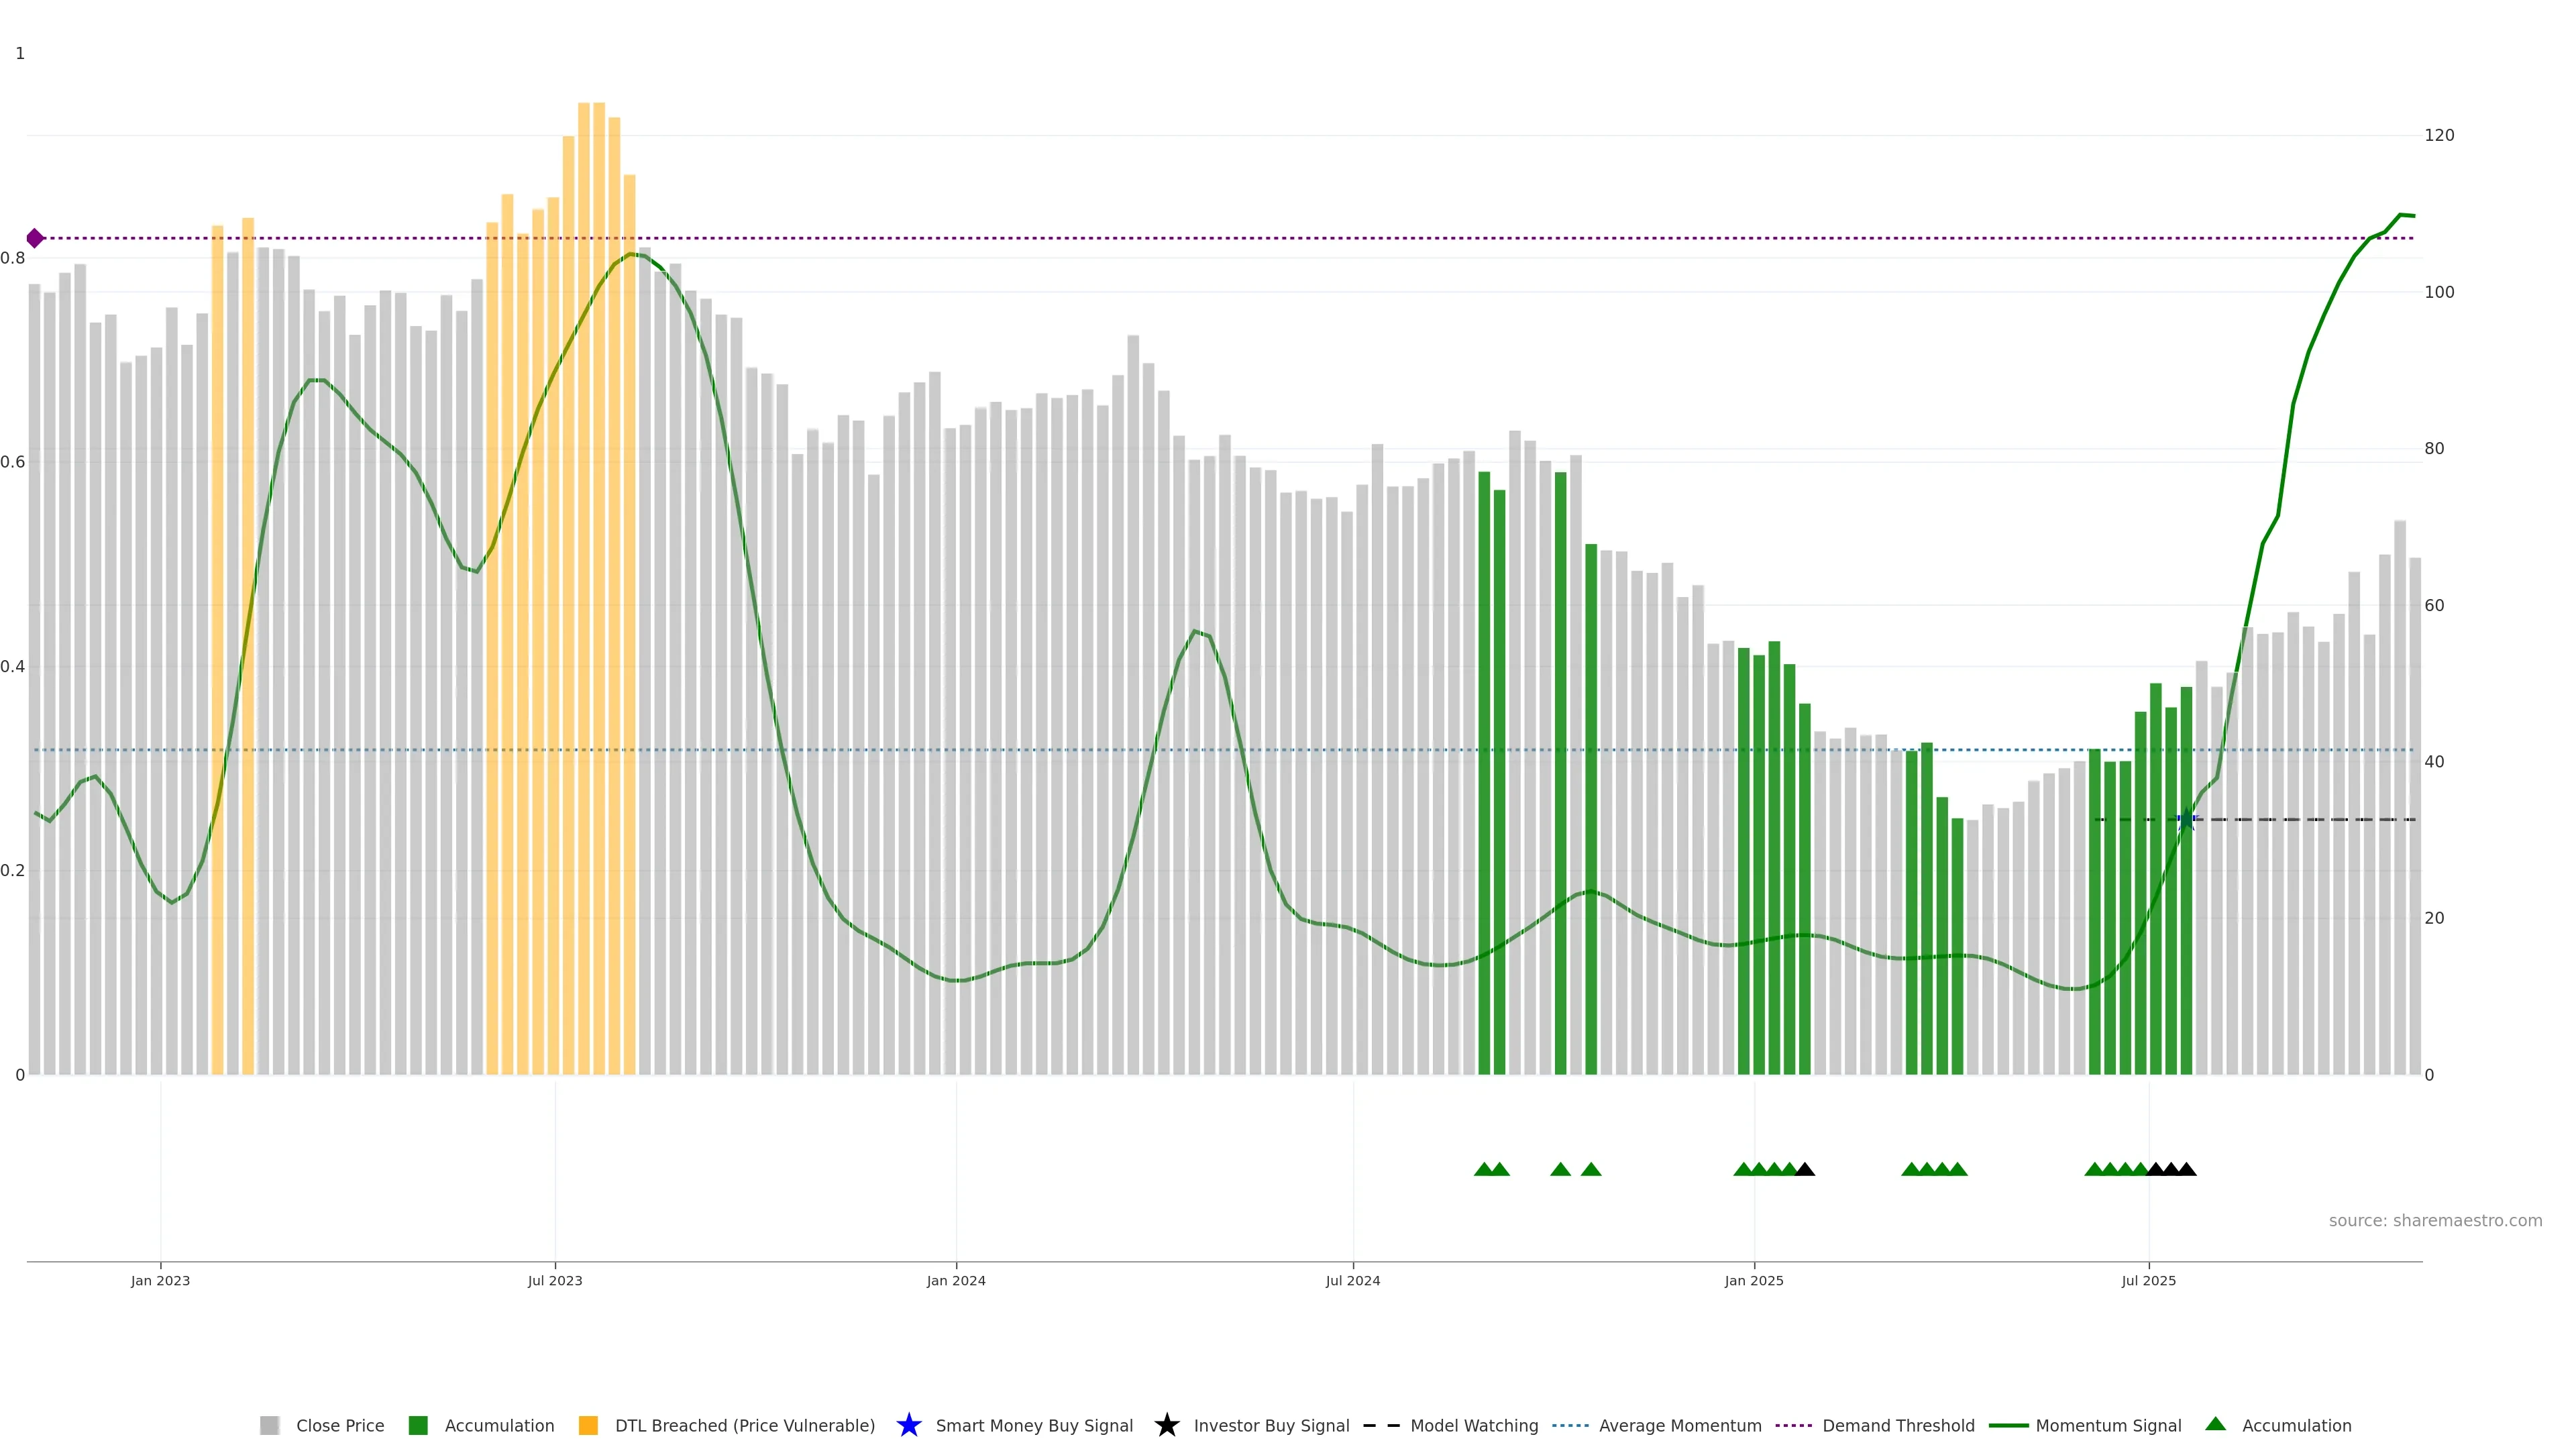Click the blue star marker on the chart

(x=2186, y=819)
